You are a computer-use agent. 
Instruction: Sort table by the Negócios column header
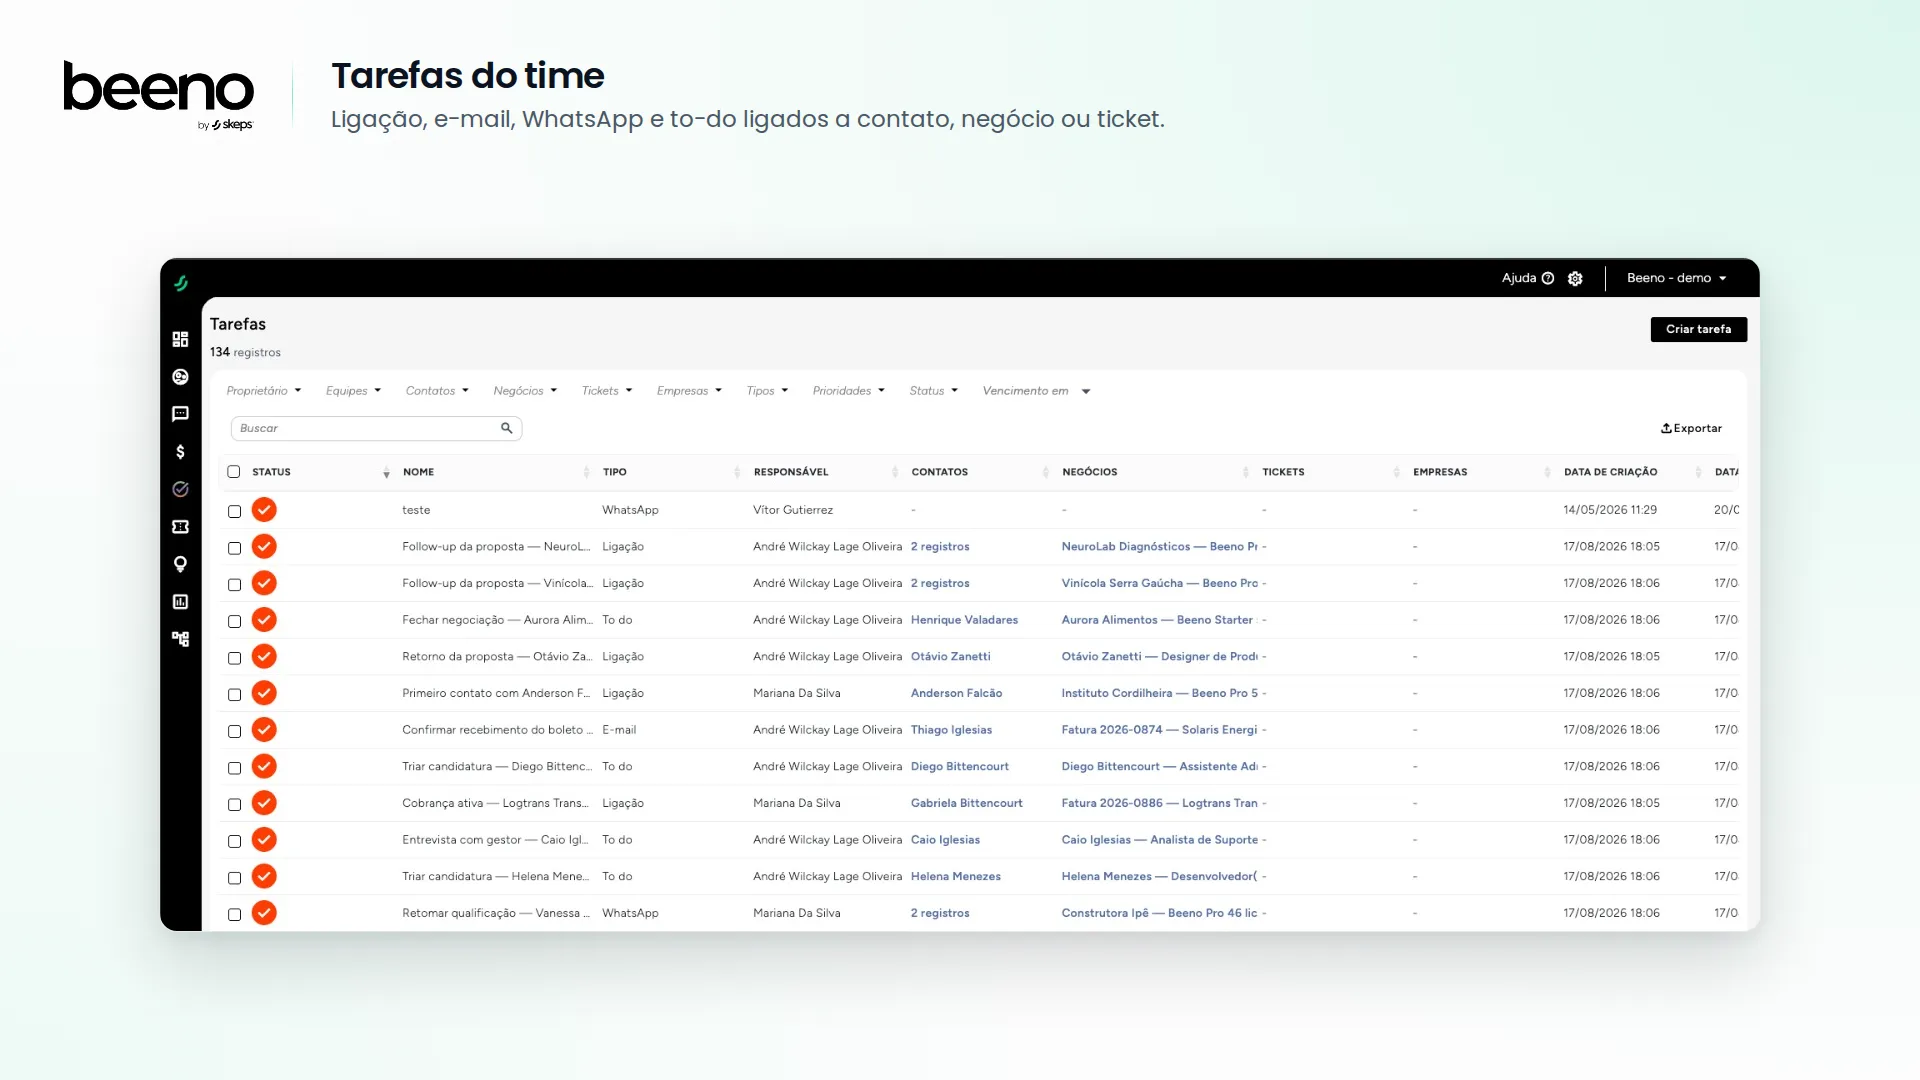pyautogui.click(x=1090, y=472)
